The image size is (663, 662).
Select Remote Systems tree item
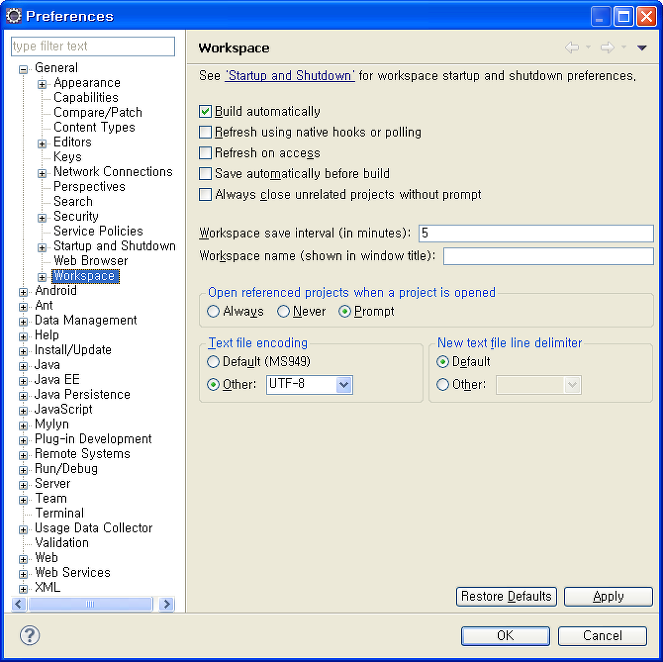[x=82, y=454]
